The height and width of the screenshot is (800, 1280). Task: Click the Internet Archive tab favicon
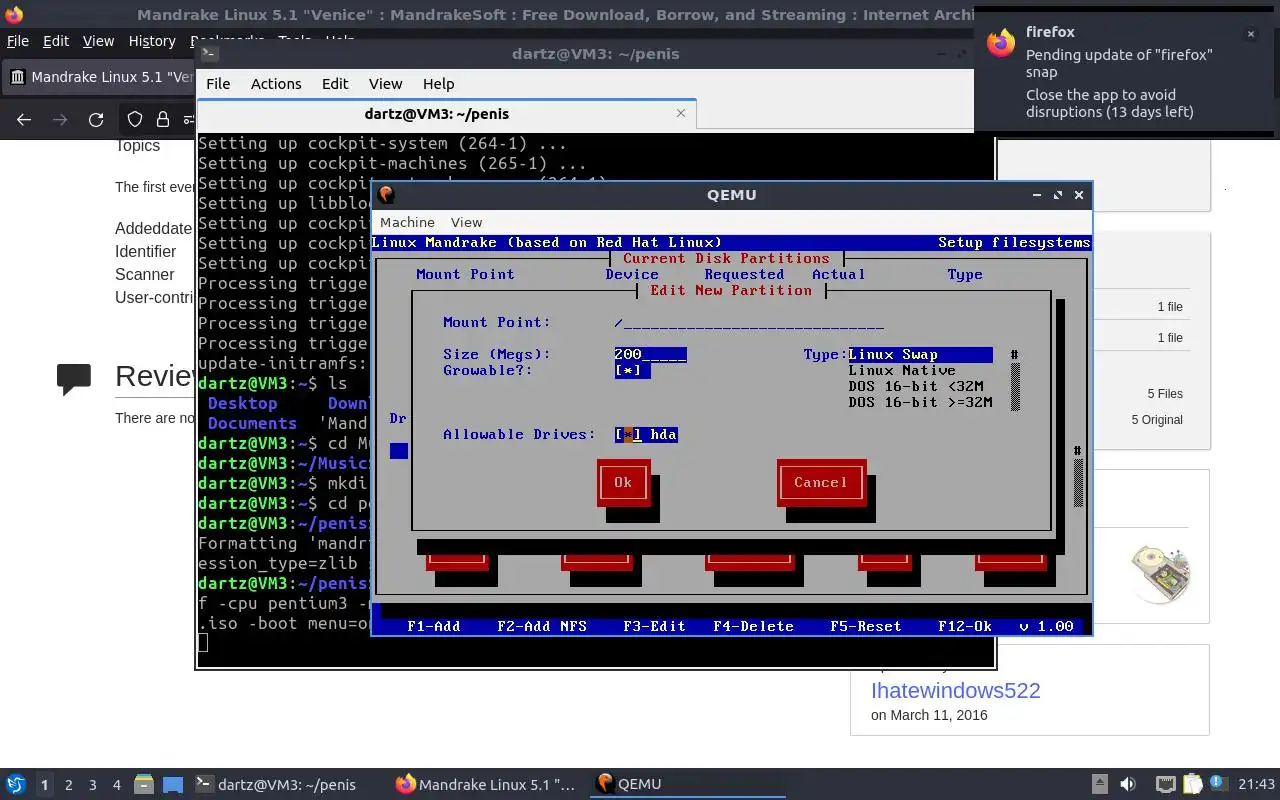tap(17, 77)
